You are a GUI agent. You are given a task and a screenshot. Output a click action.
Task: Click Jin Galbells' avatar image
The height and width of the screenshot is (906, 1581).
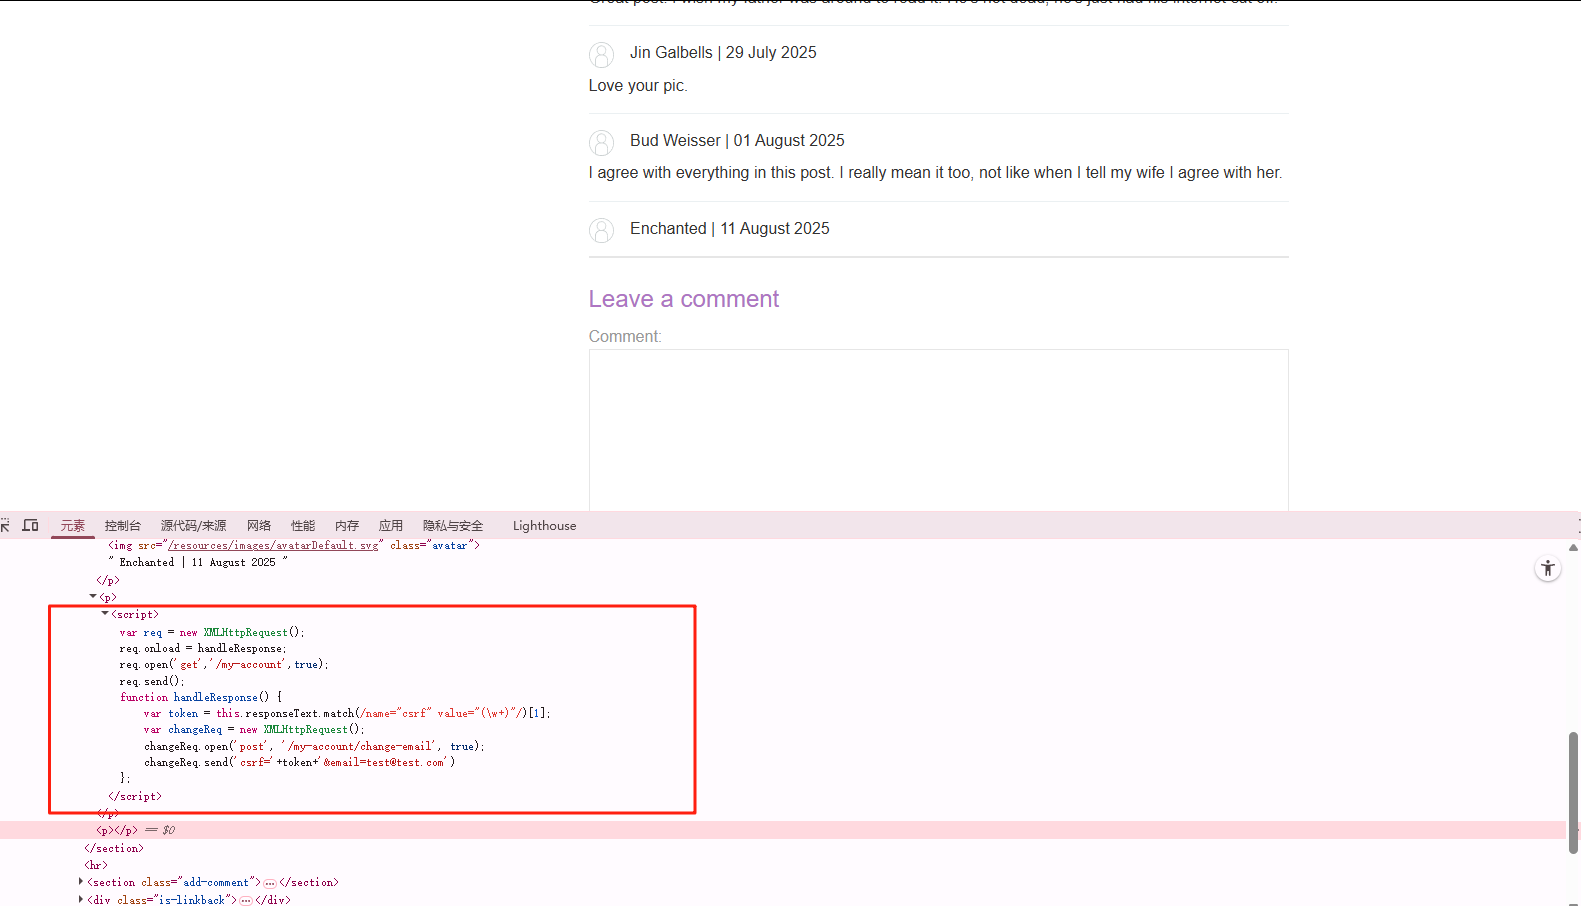point(601,55)
